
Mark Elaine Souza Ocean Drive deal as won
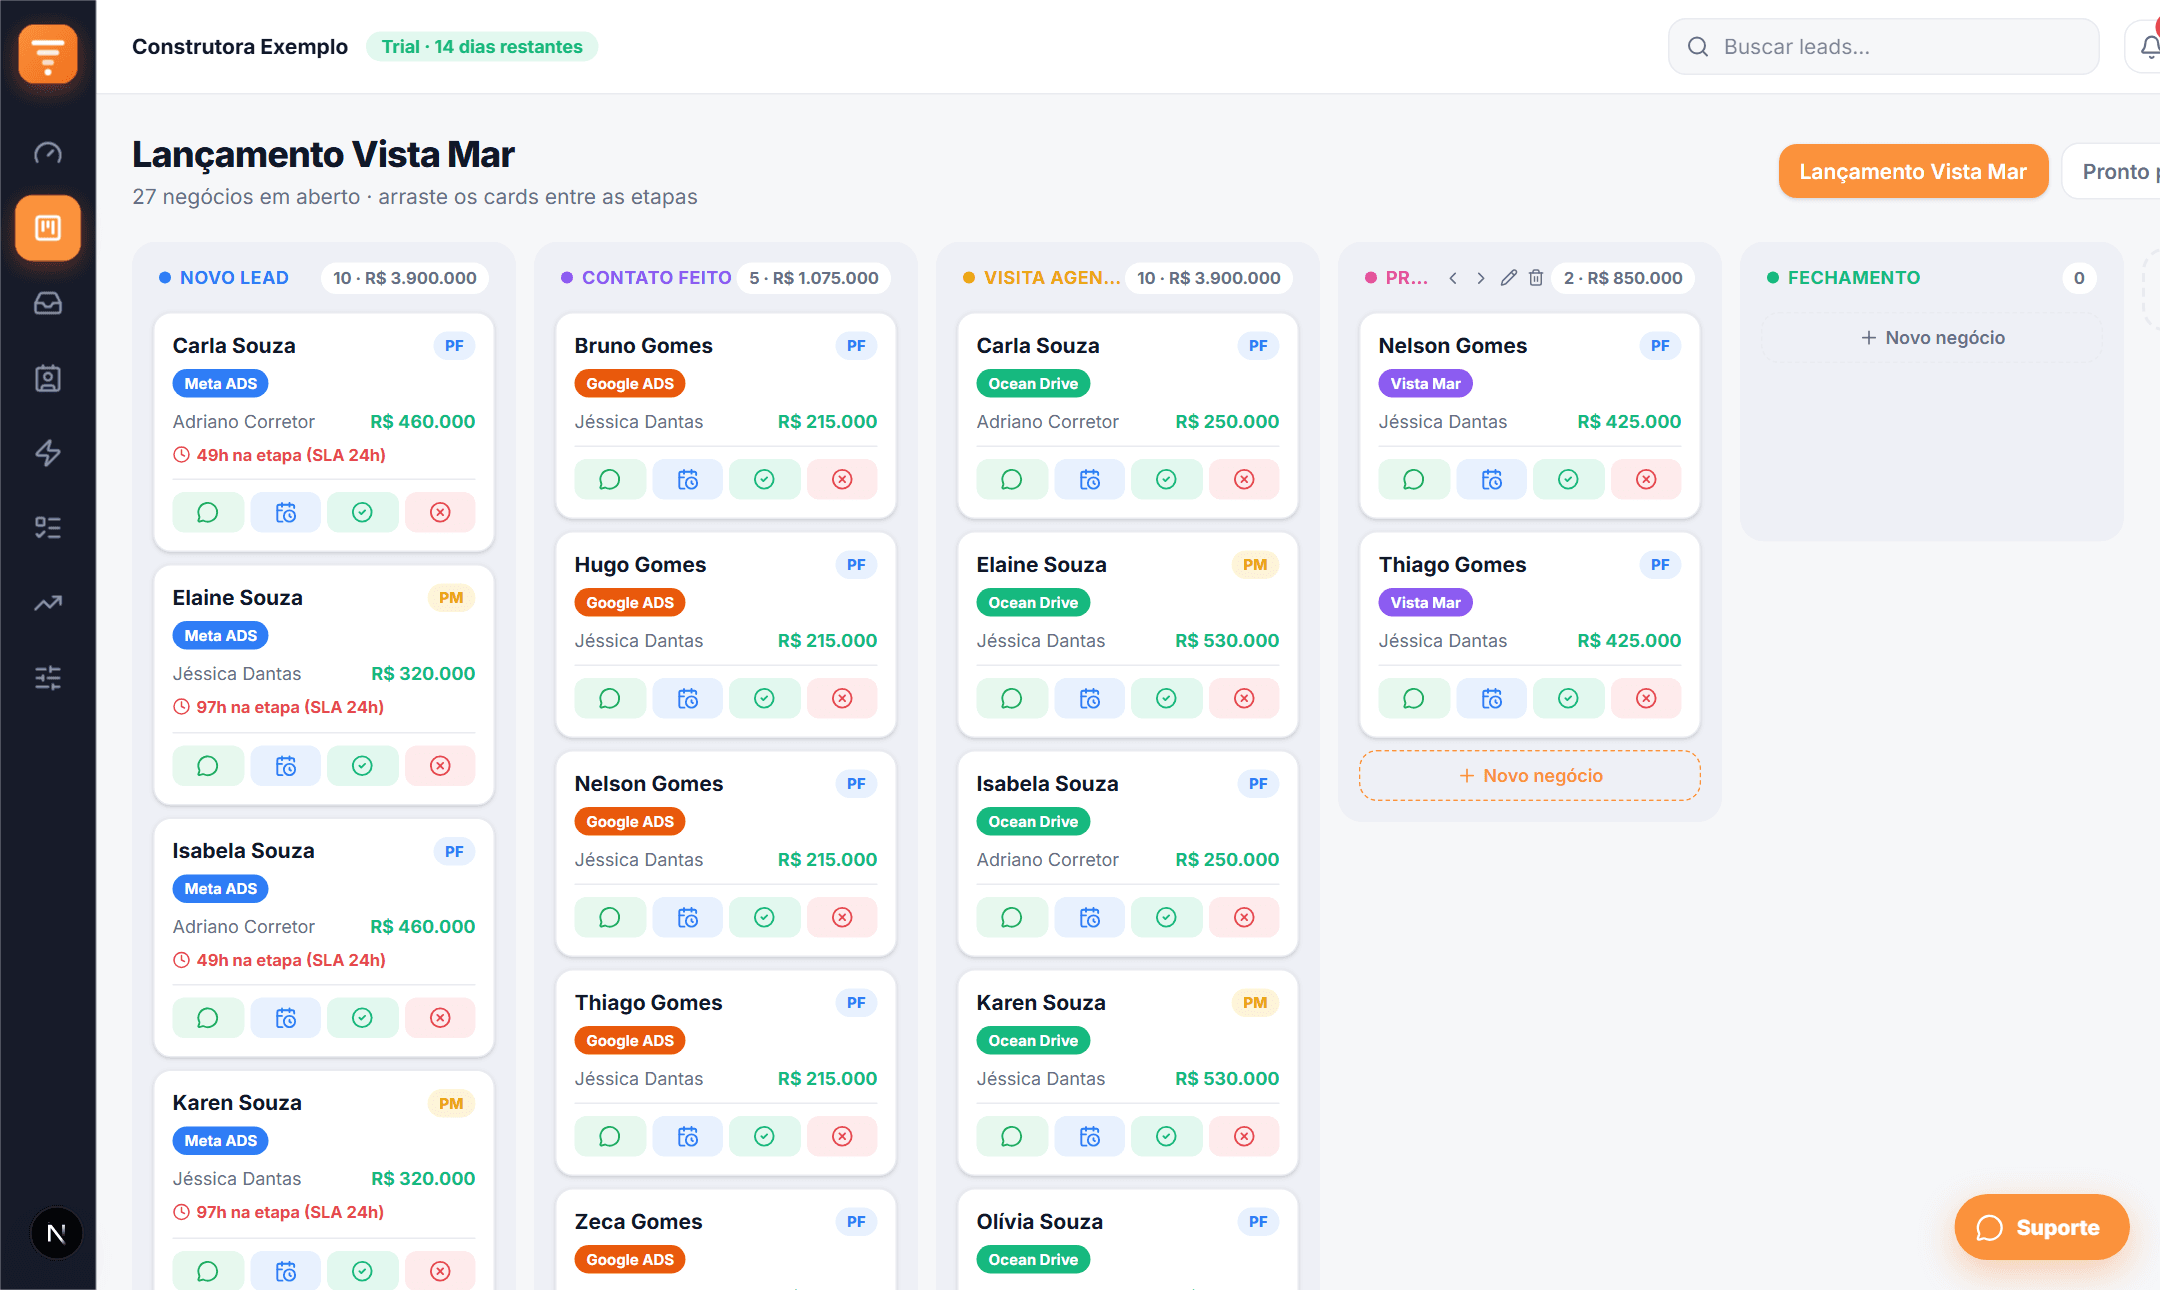[1166, 698]
